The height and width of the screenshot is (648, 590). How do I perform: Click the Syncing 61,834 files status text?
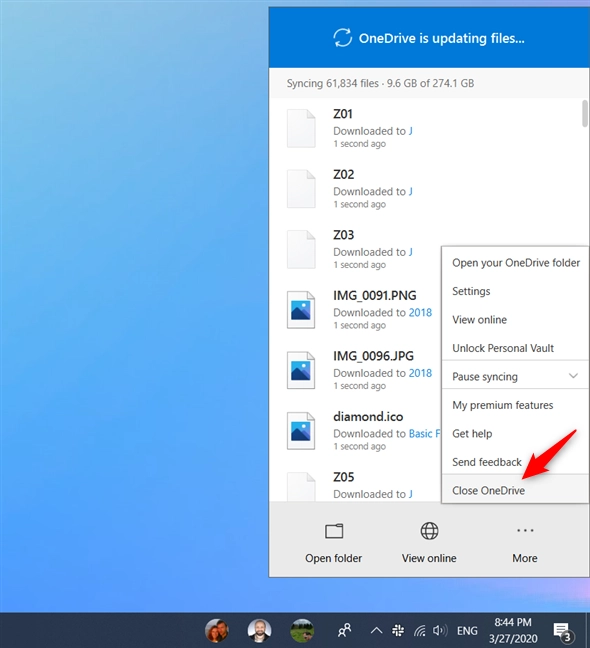[381, 83]
